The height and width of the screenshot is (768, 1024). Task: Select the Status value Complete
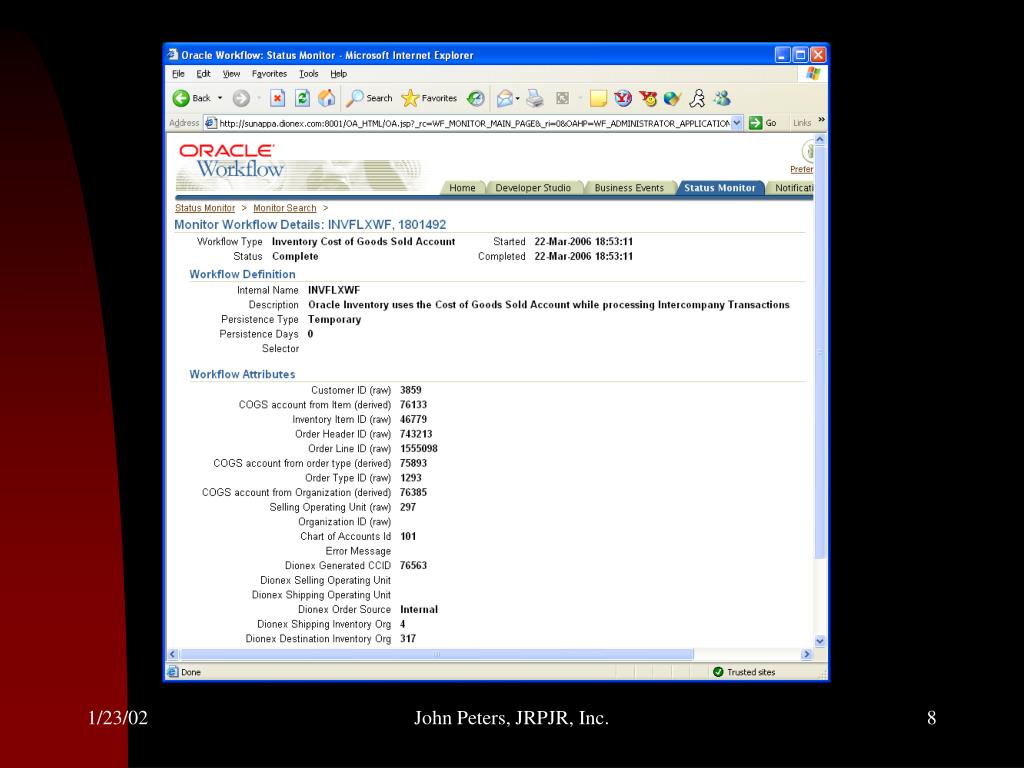point(295,257)
